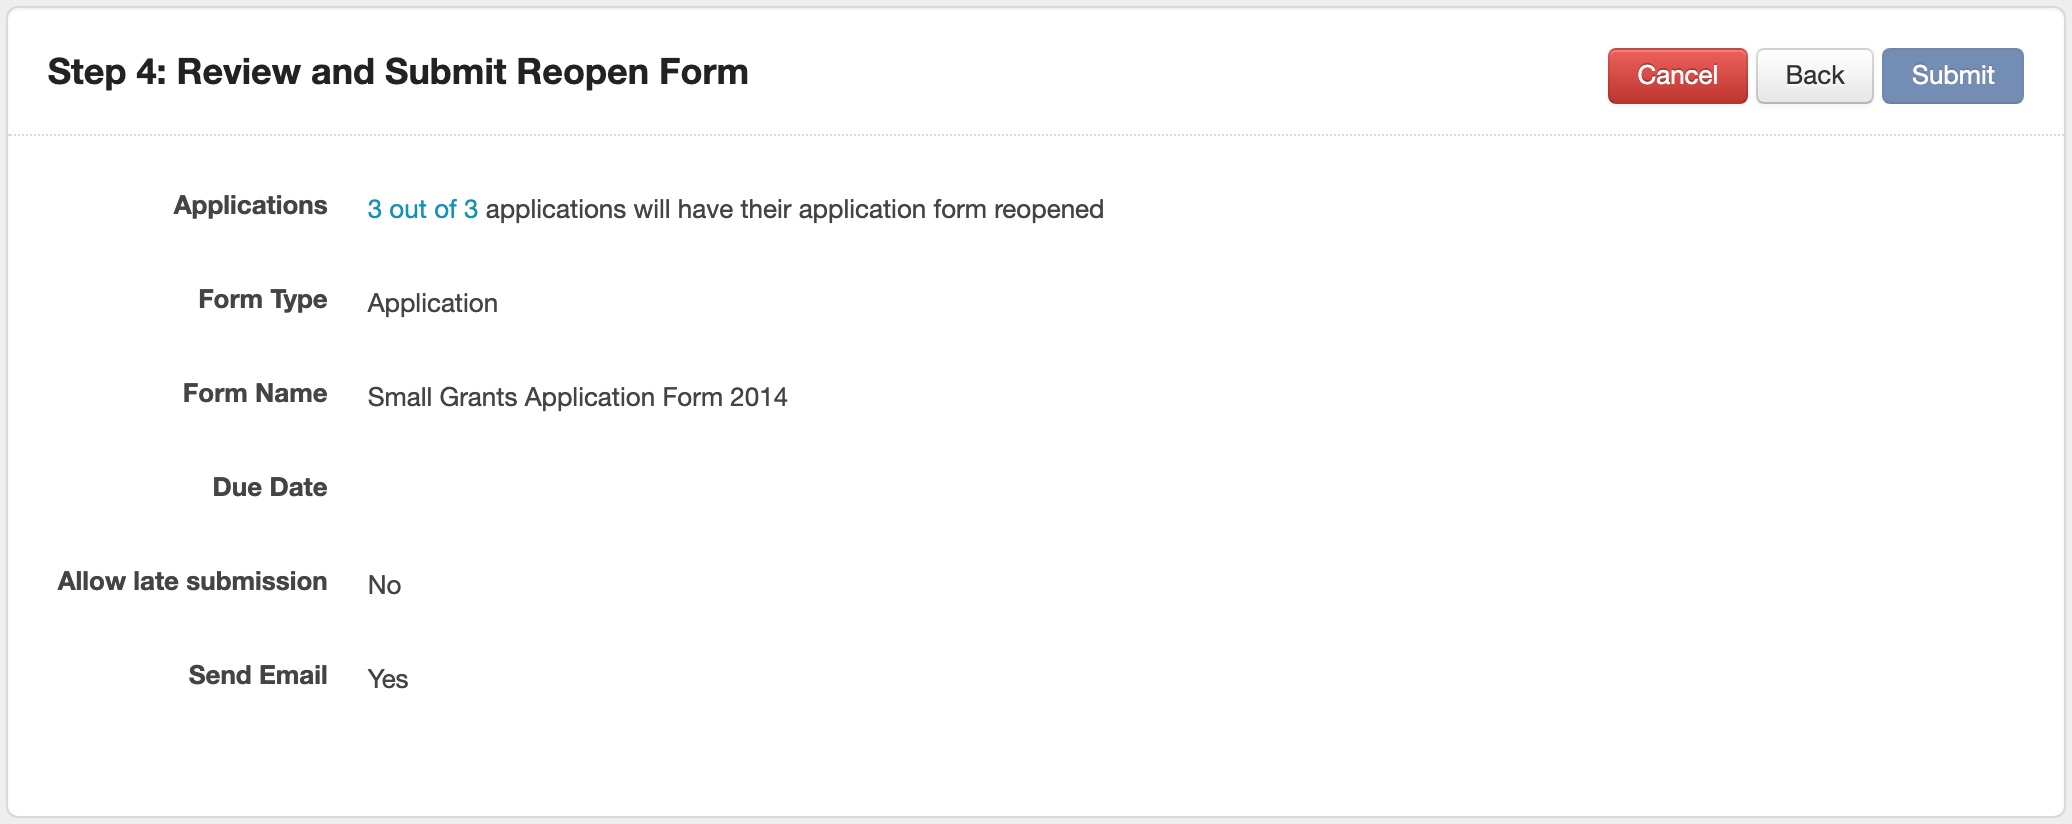This screenshot has width=2072, height=824.
Task: Click the "Yes" Send Email value
Action: coord(388,679)
